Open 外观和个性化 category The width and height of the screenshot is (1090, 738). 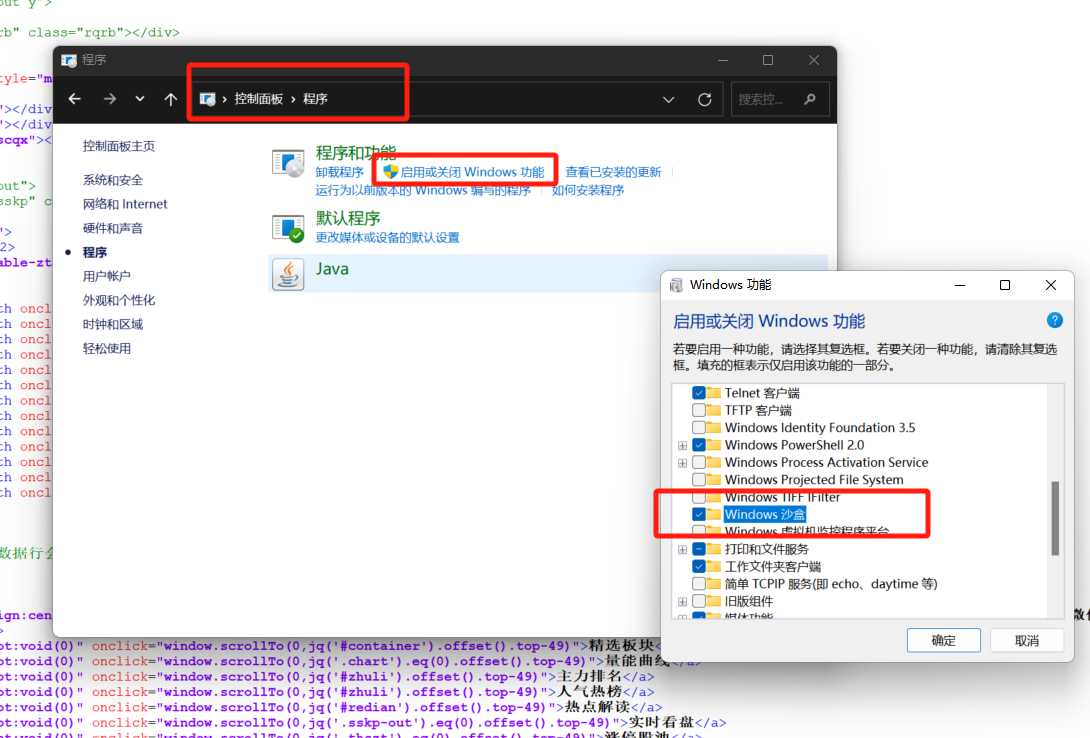coord(119,300)
